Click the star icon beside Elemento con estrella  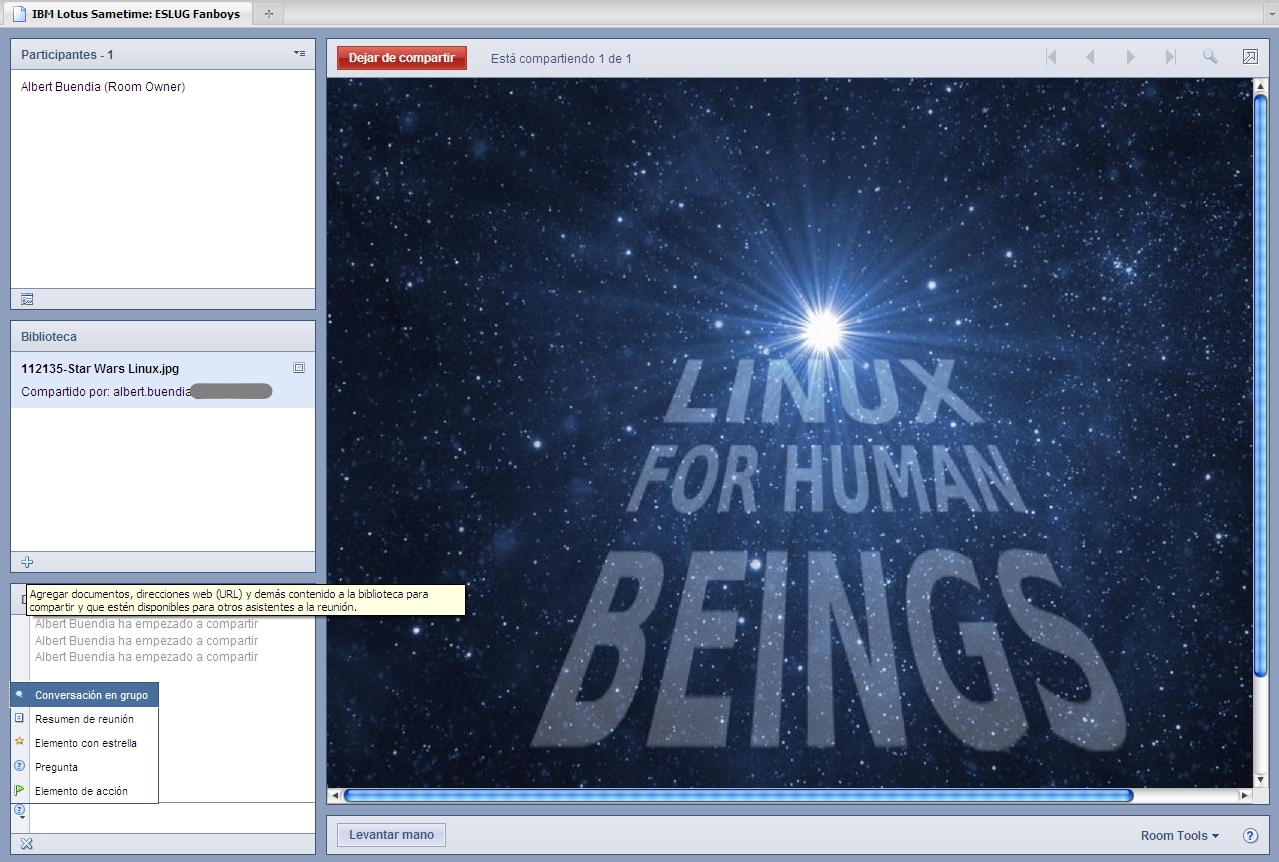[x=19, y=742]
